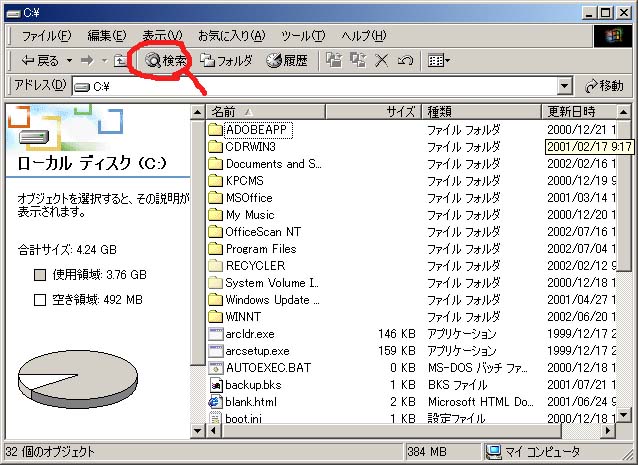Viewport: 638px width, 465px height.
Task: Open the Views (表示) toolbar dropdown
Action: click(x=438, y=61)
